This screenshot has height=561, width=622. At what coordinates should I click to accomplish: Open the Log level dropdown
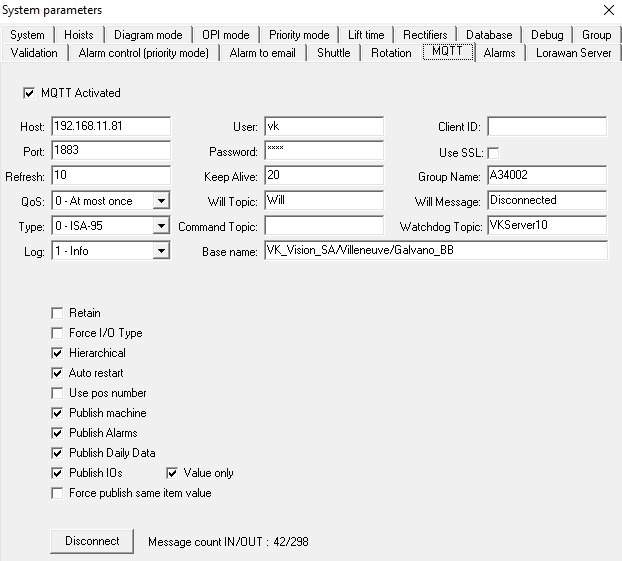(x=161, y=251)
